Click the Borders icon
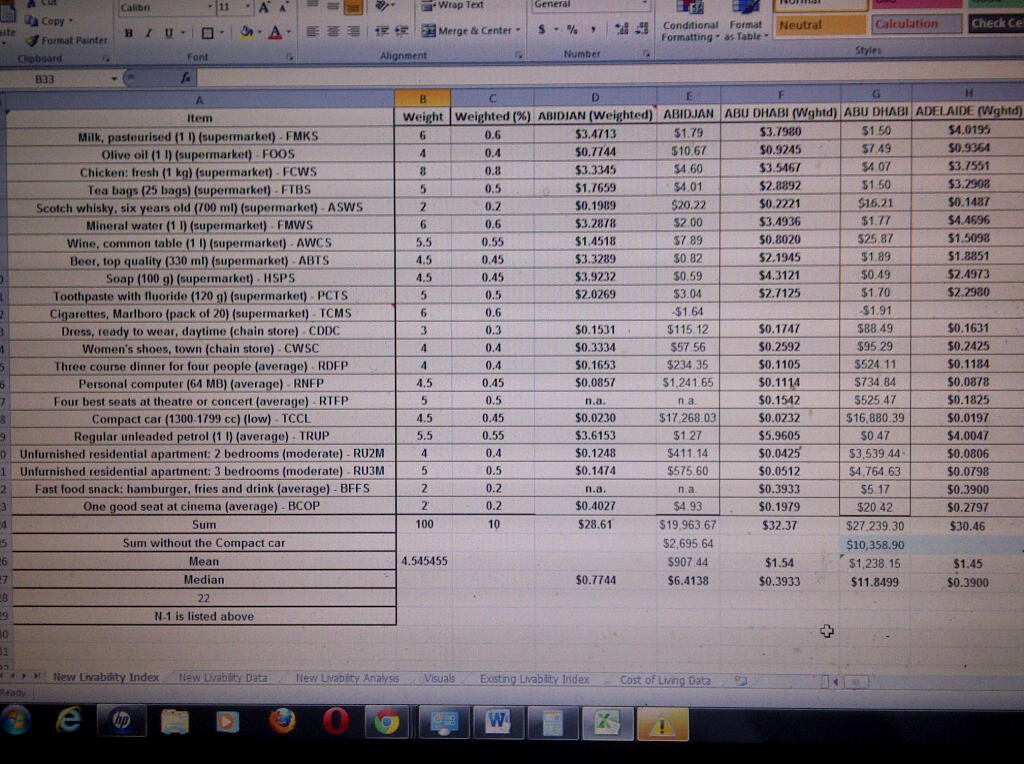Screen dimensions: 1024x764 click(x=207, y=33)
